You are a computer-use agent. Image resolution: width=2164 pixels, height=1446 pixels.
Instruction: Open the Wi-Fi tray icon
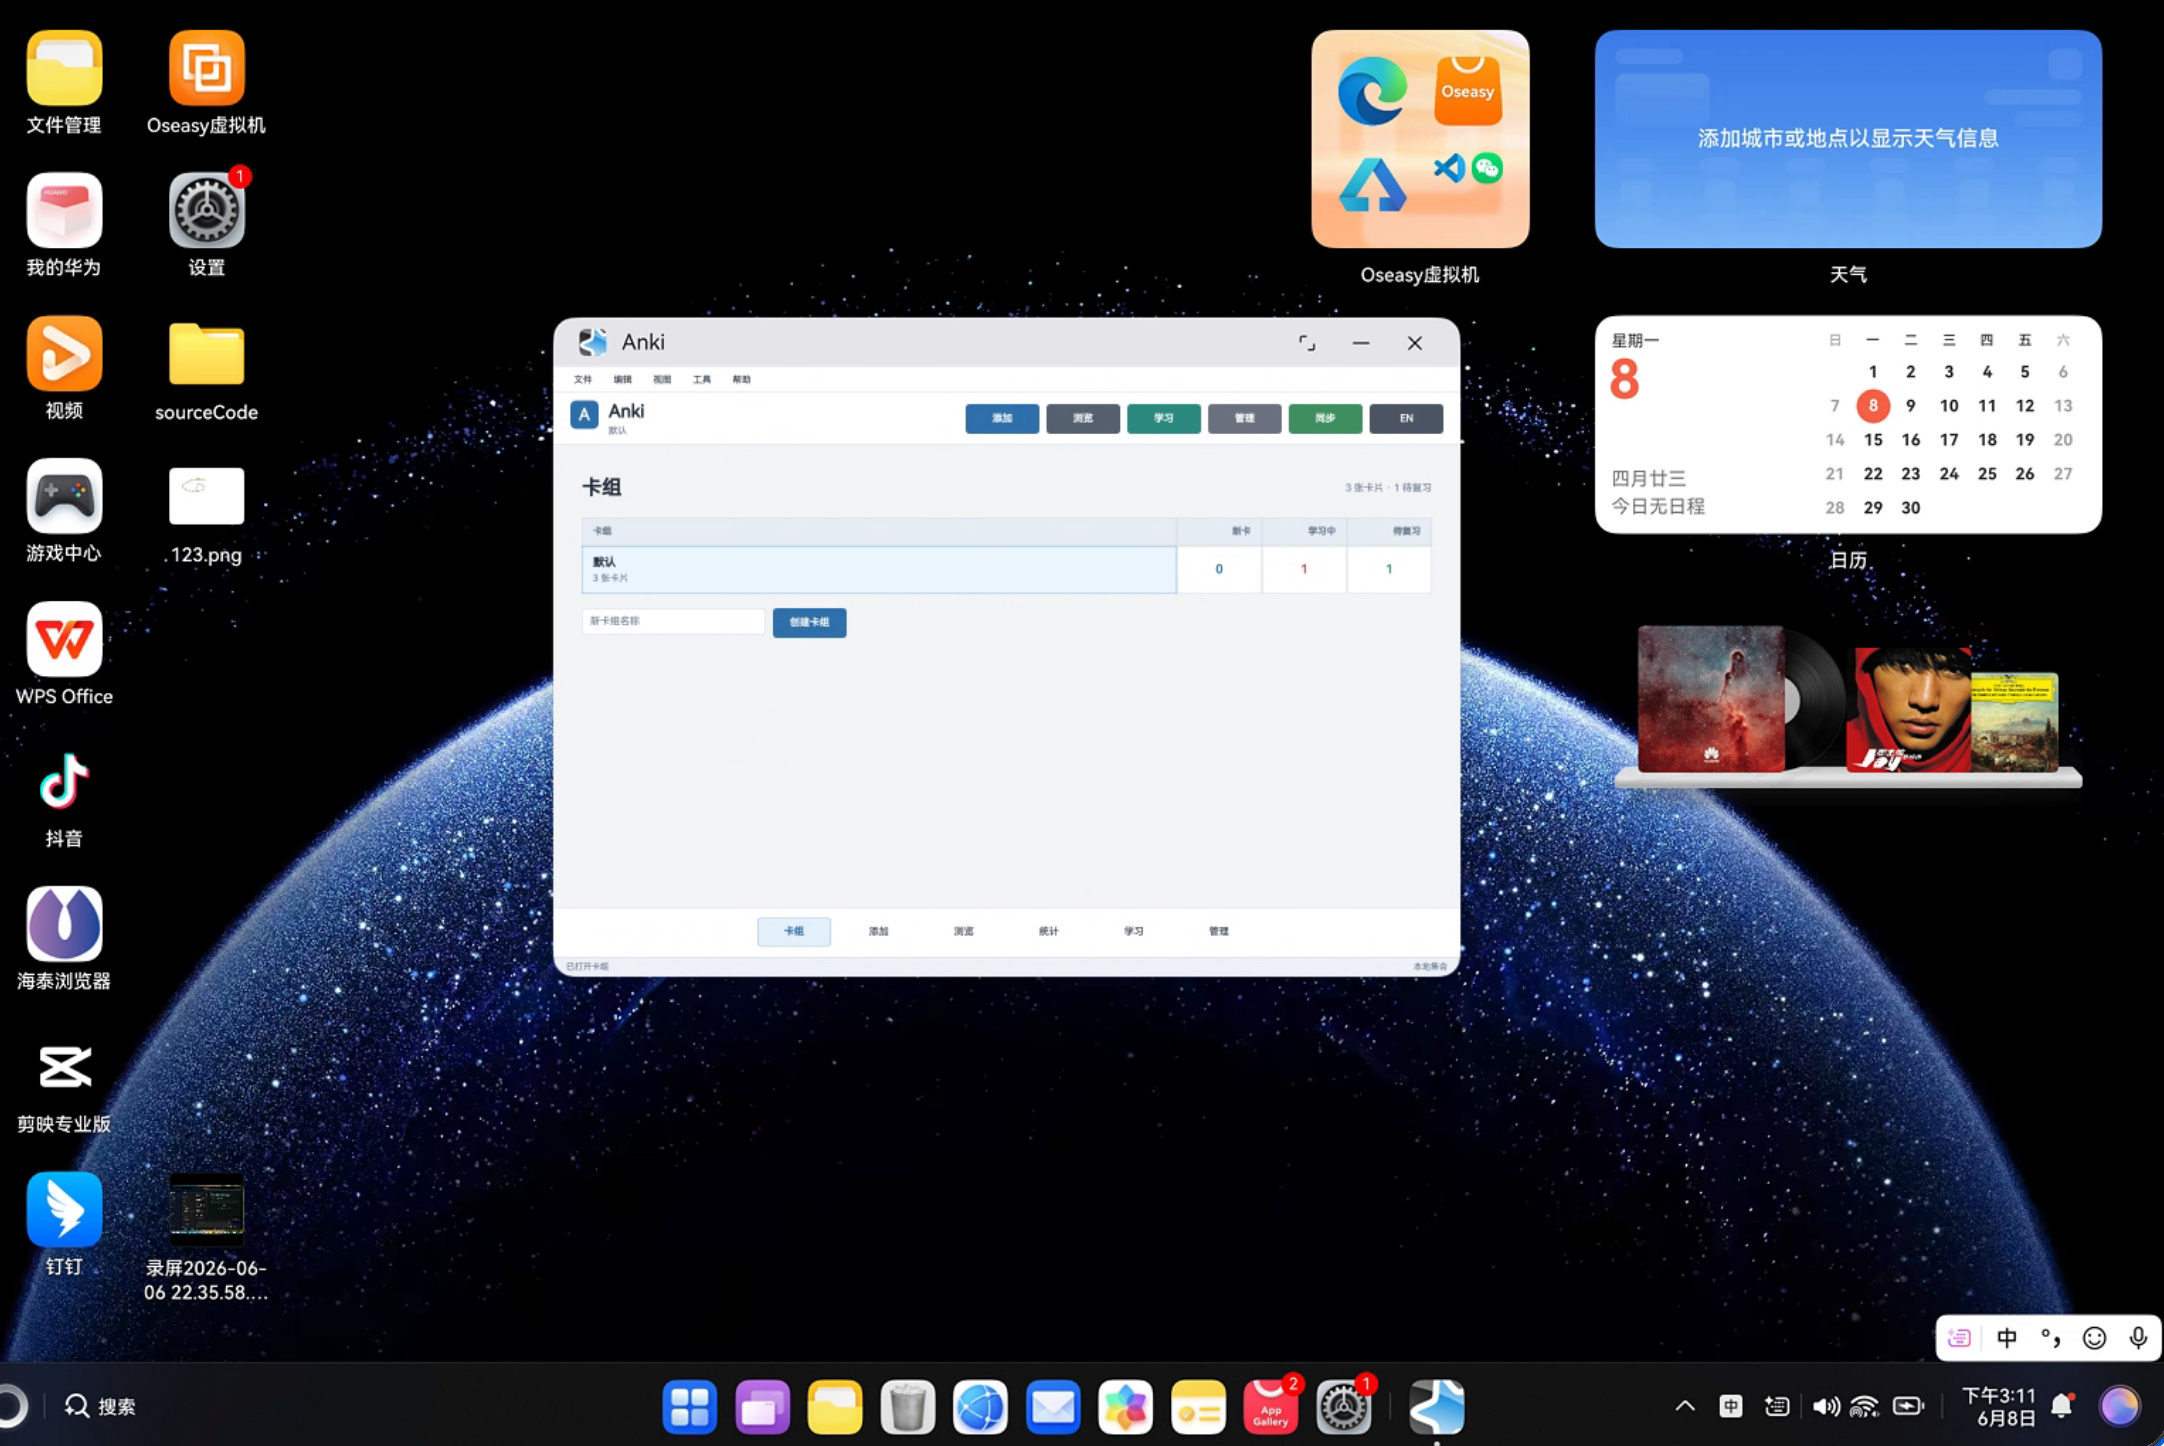(1864, 1407)
